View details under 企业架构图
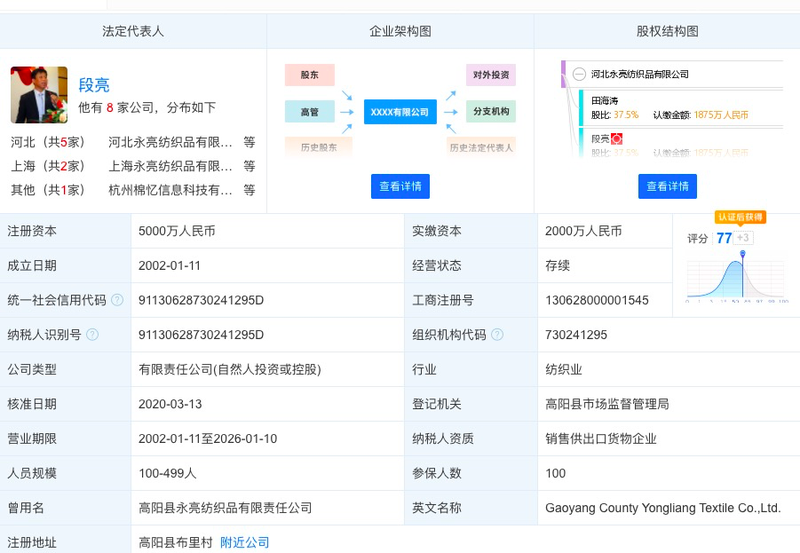 400,186
